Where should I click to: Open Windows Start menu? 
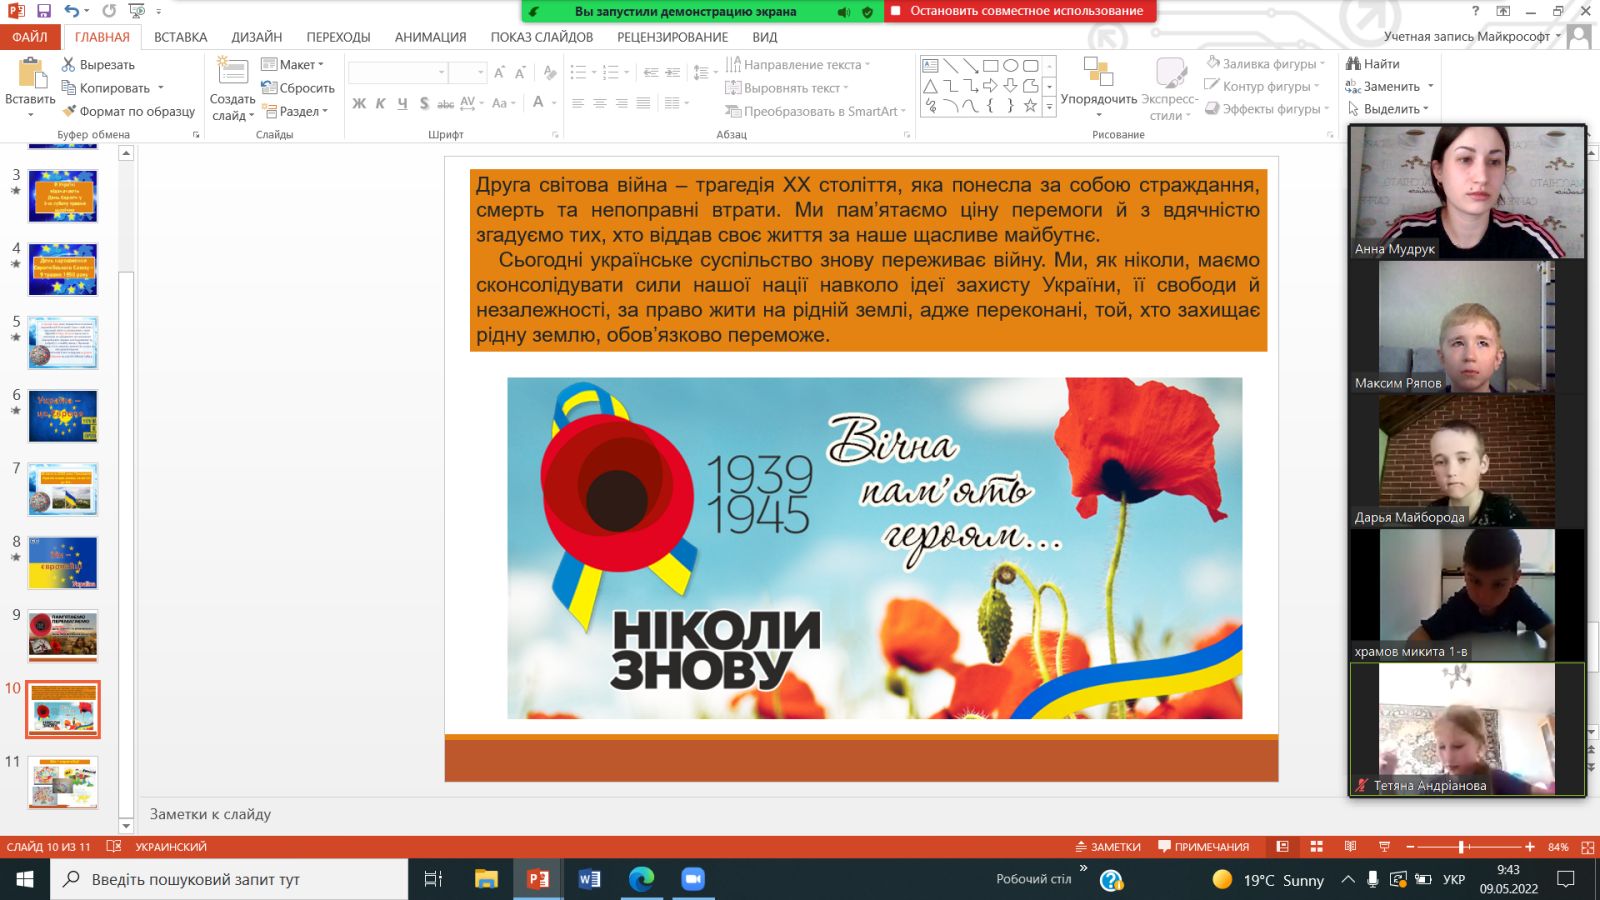25,879
